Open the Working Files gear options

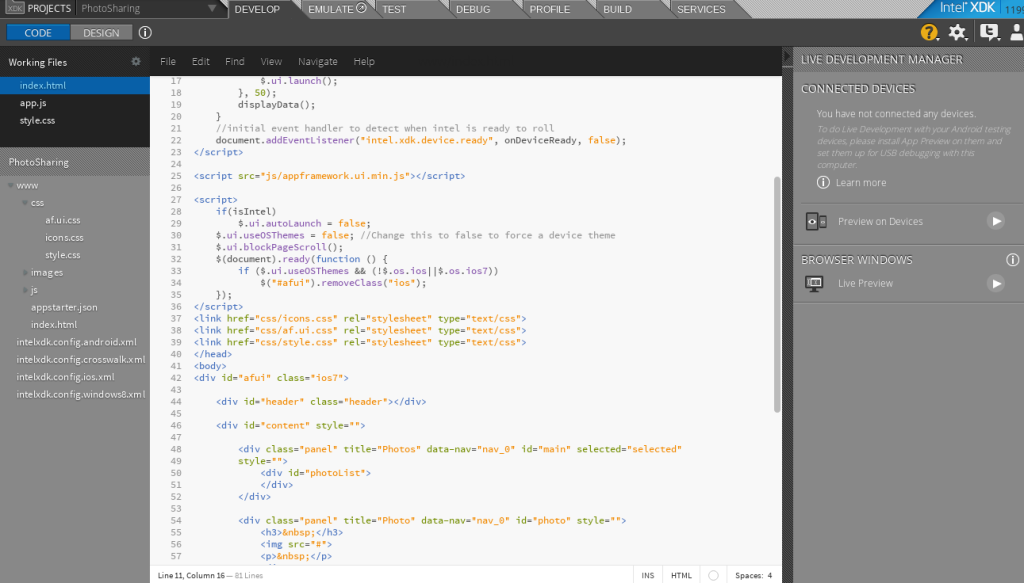[x=136, y=61]
